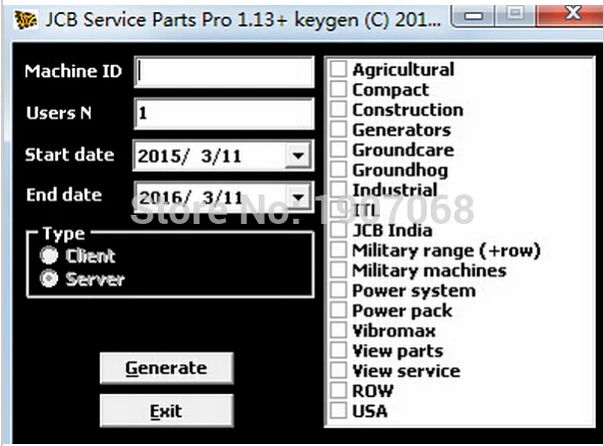Click the JCB keygen title bar icon
The image size is (604, 446).
25,19
